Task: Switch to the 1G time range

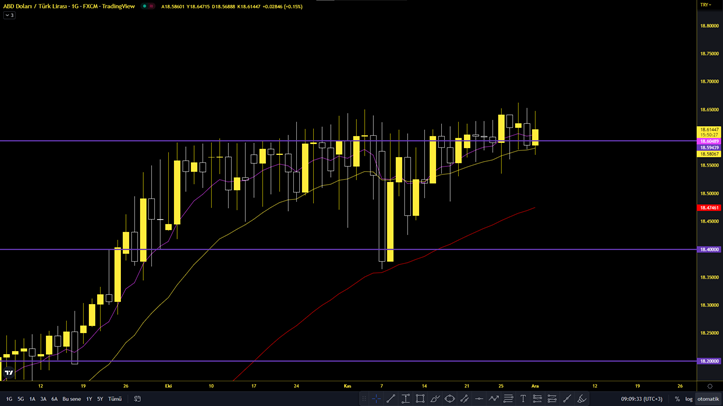Action: point(9,399)
